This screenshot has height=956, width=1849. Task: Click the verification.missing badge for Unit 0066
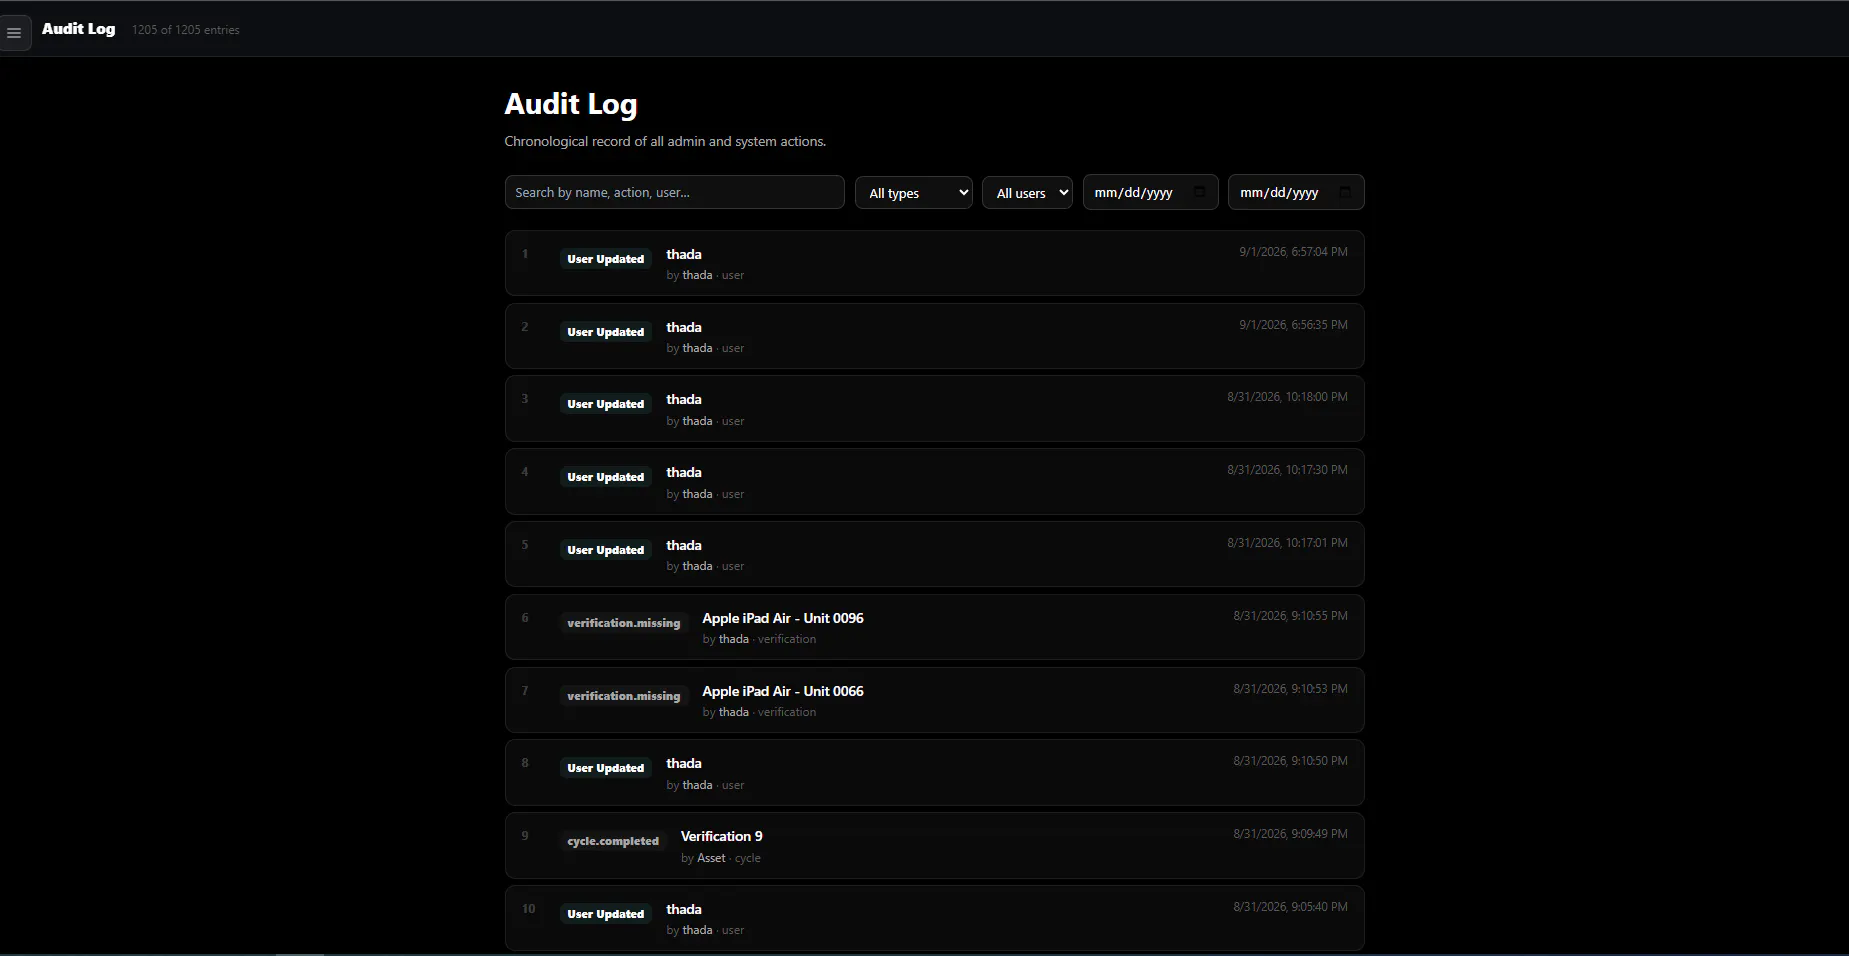click(x=623, y=696)
